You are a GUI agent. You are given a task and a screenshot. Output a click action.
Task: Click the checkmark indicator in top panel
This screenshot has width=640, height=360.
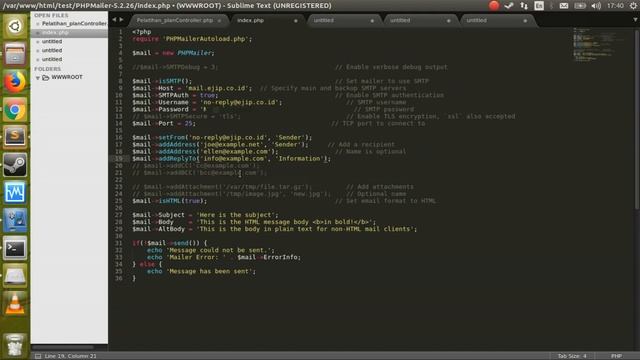(x=509, y=5)
